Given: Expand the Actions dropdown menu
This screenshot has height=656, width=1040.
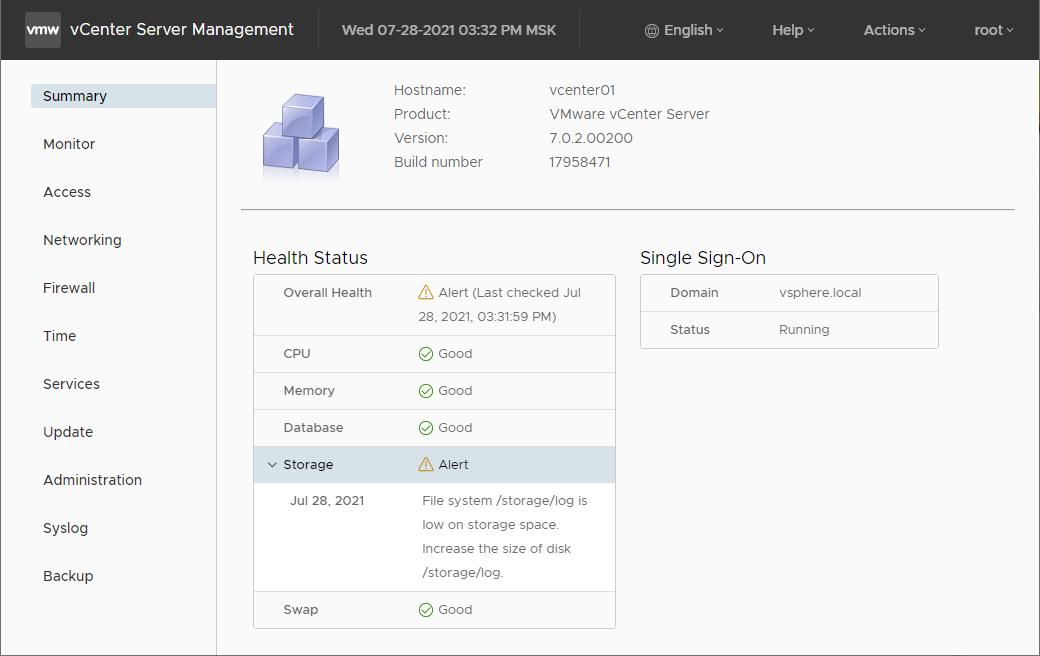Looking at the screenshot, I should [x=894, y=30].
